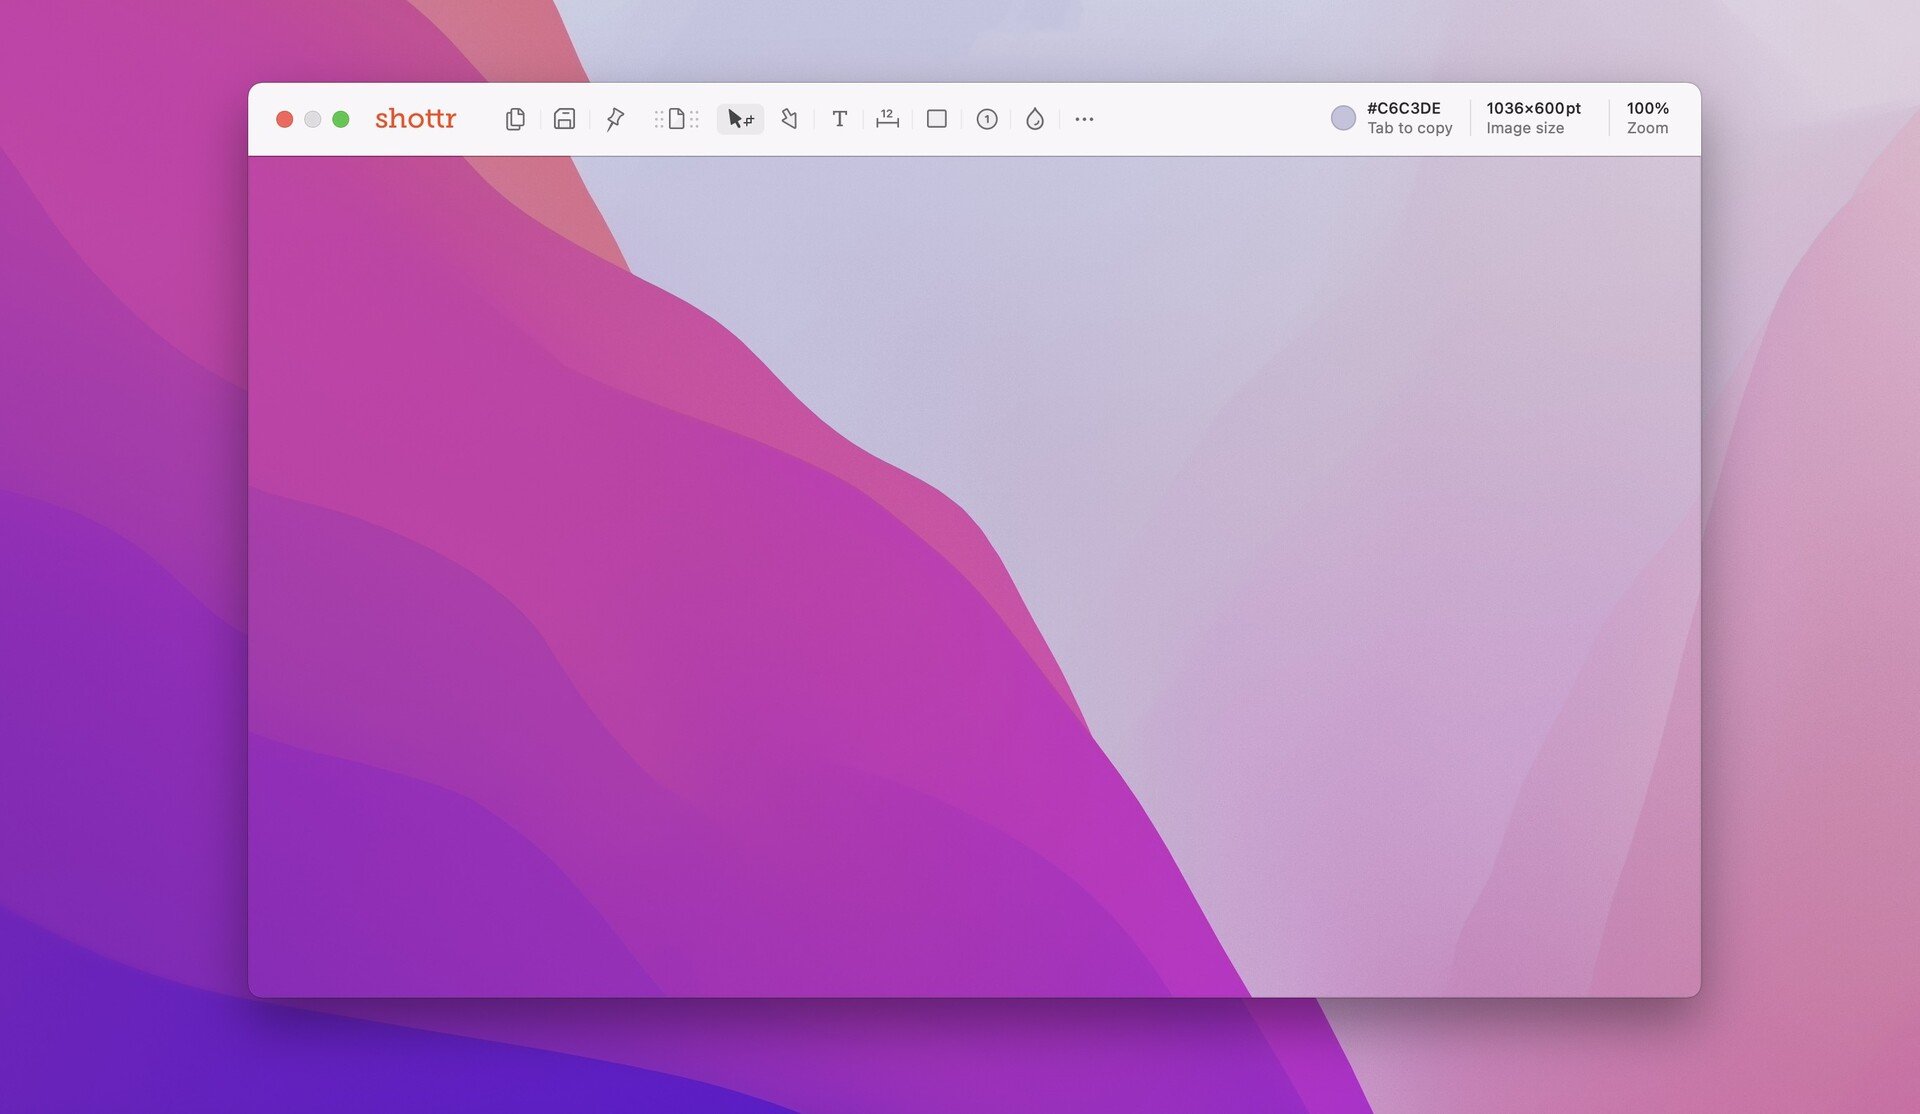Viewport: 1920px width, 1114px height.
Task: Select the pointer selection tool
Action: 740,119
